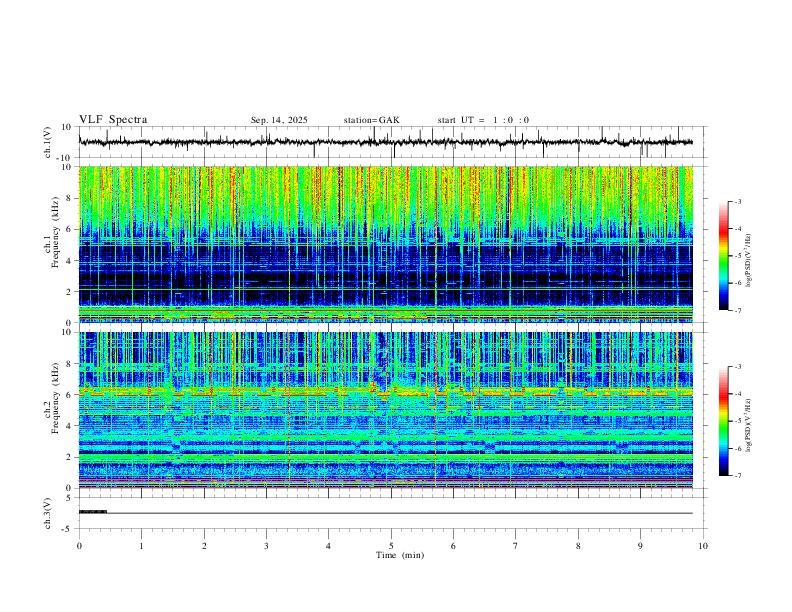Screen dimensions: 792x612
Task: Click the ch.2 color scale bar
Action: 723,421
